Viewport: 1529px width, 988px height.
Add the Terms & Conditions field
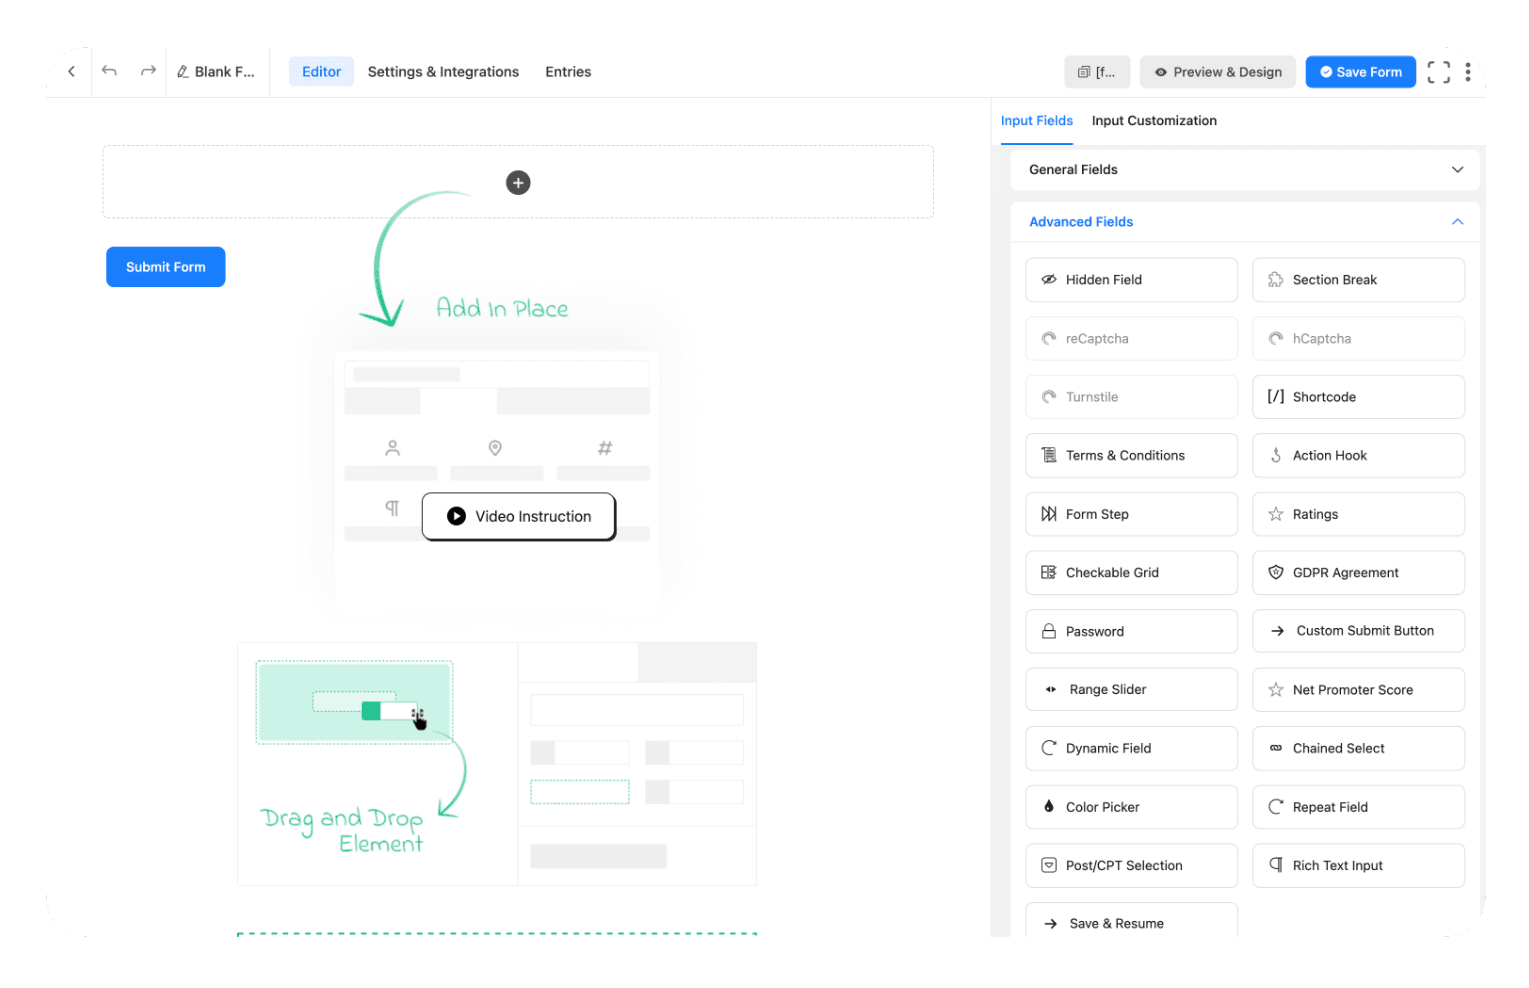click(1131, 455)
